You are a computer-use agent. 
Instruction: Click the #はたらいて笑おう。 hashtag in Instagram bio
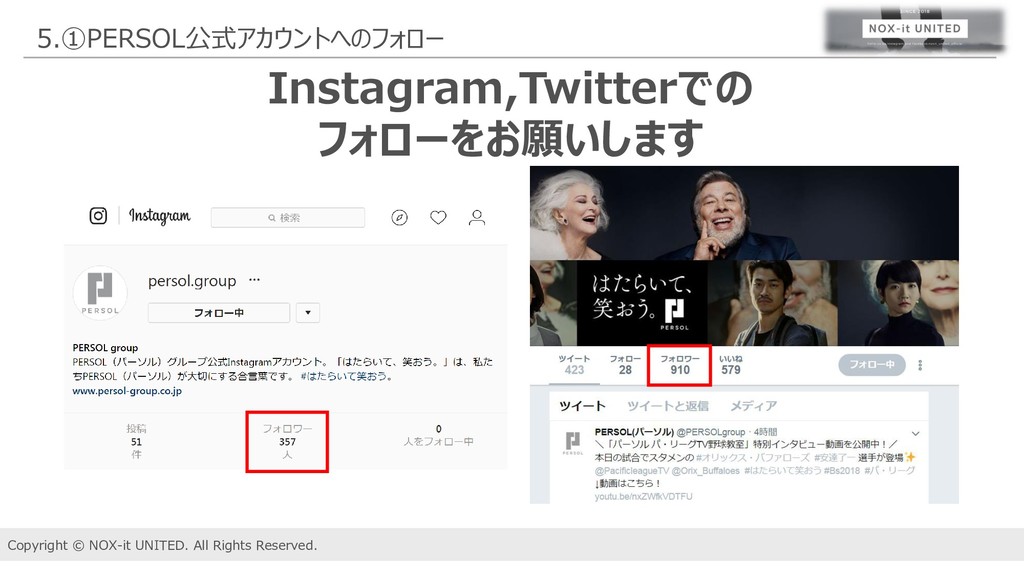[346, 376]
